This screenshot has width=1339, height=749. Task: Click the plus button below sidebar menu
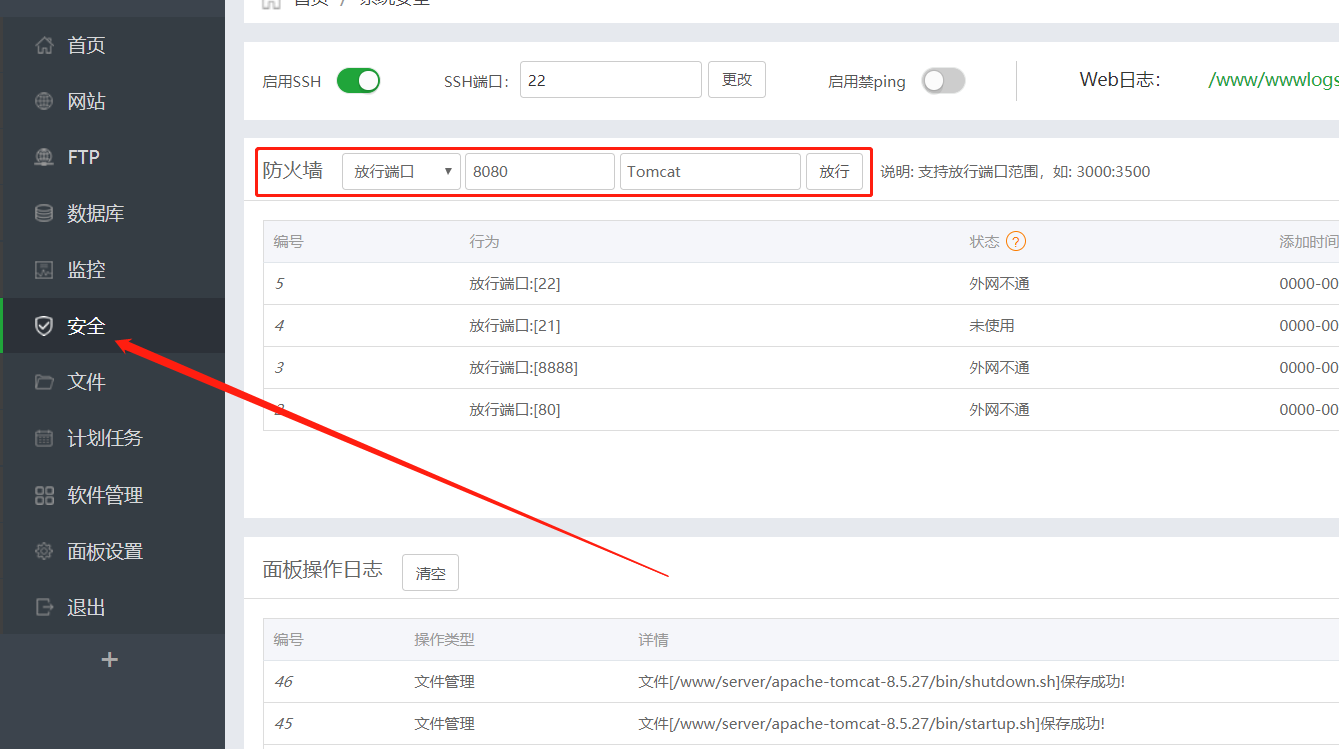pyautogui.click(x=110, y=660)
